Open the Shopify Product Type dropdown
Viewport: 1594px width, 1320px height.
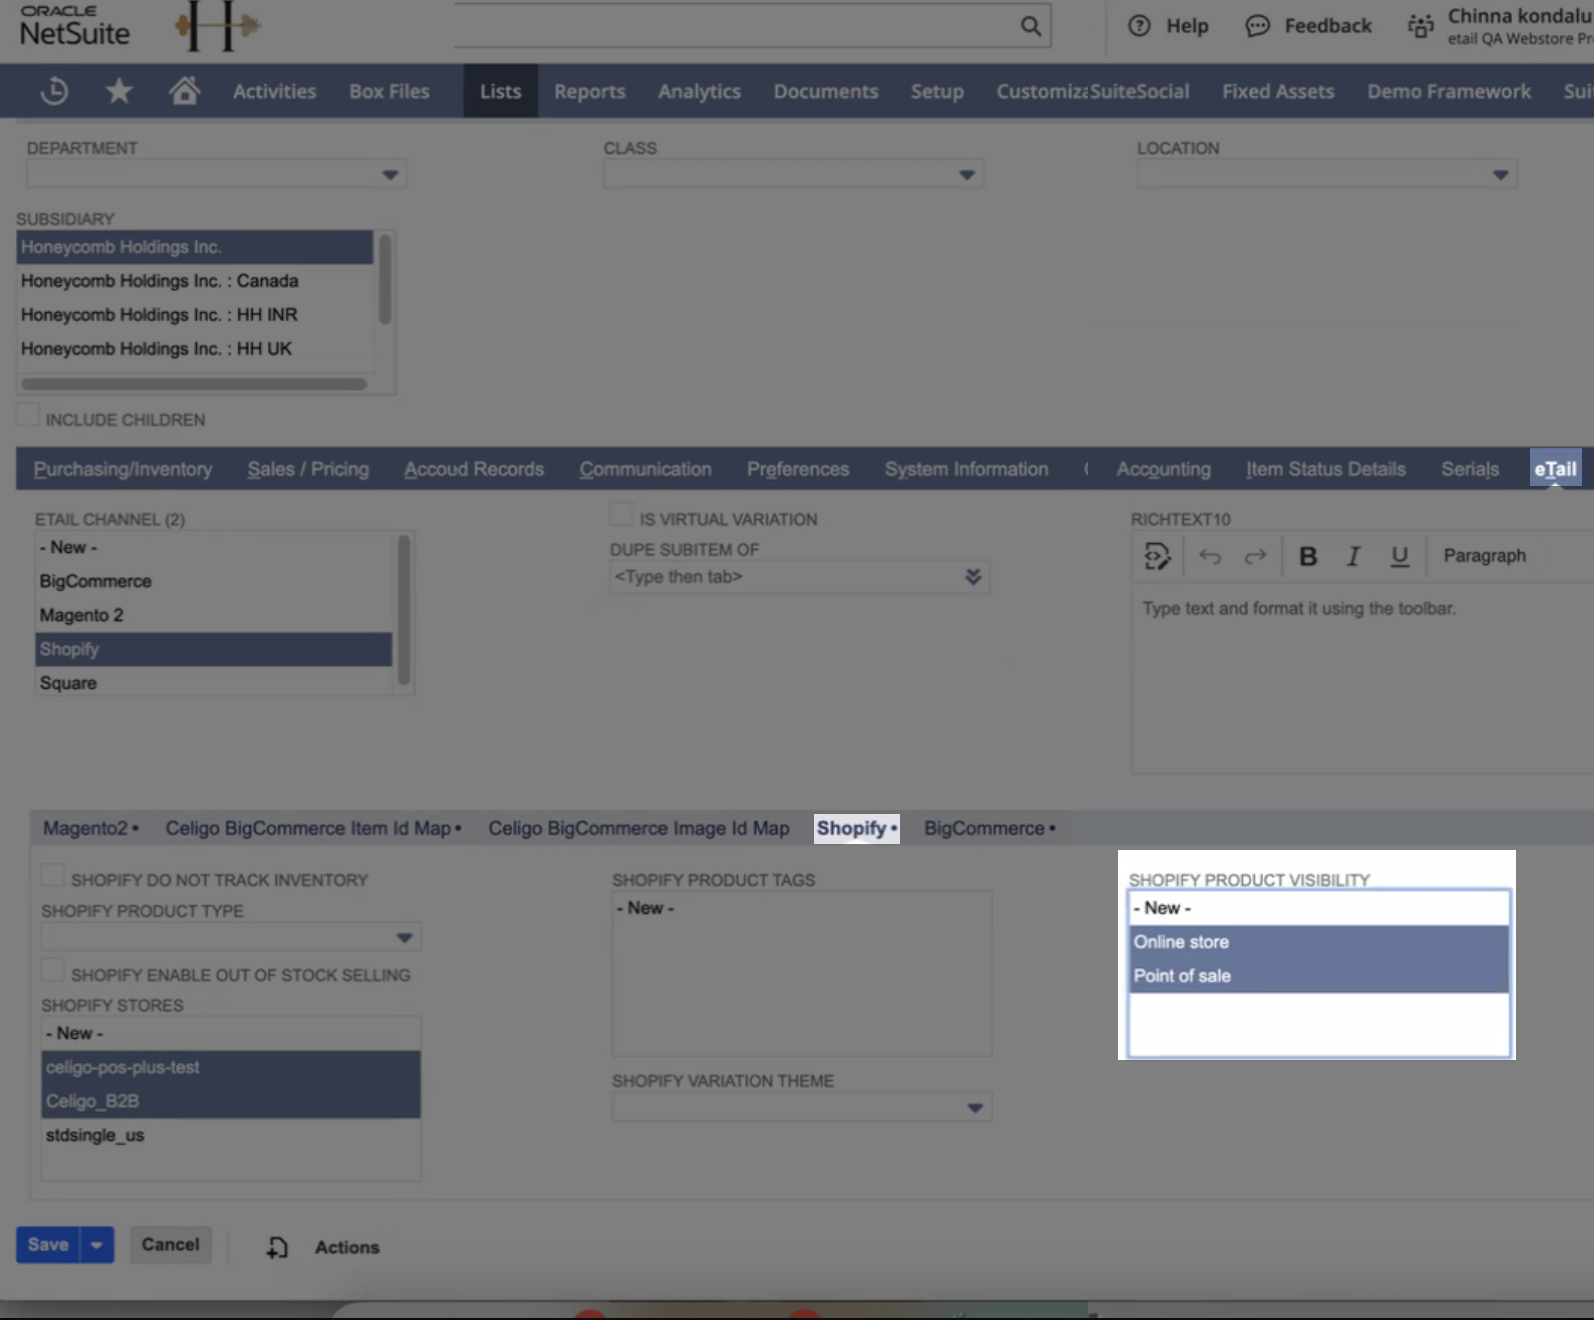tap(404, 938)
